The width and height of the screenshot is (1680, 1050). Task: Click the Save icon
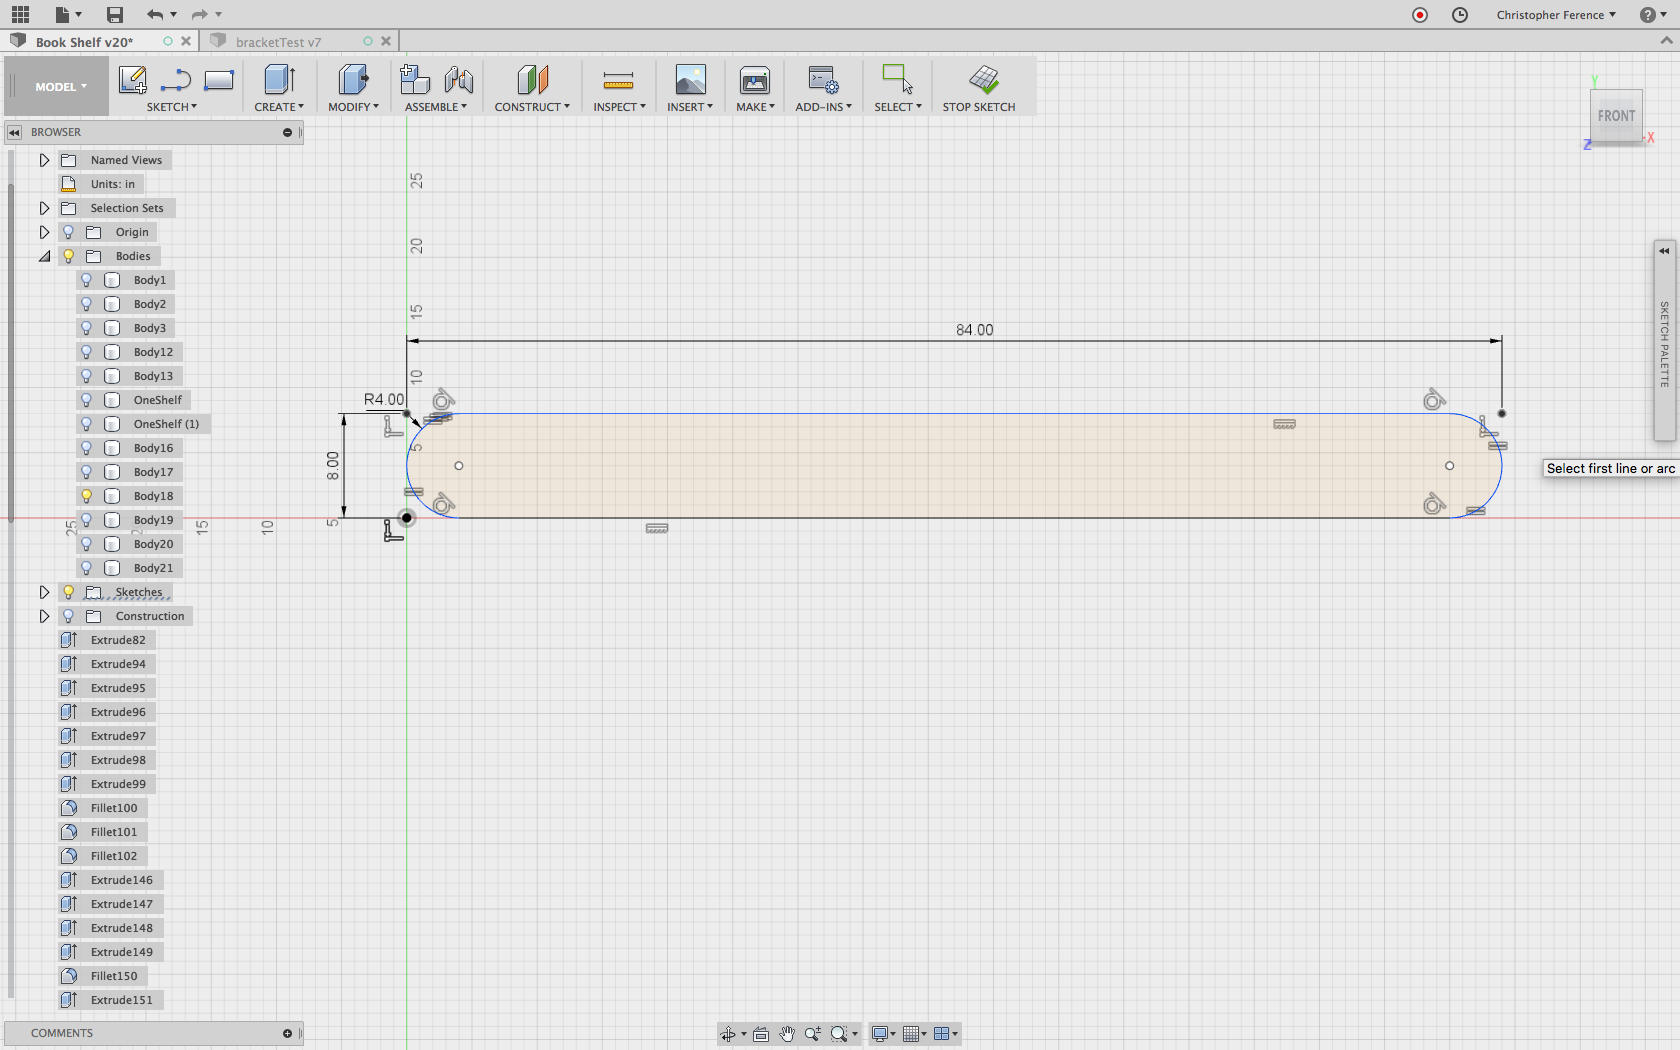[x=115, y=14]
